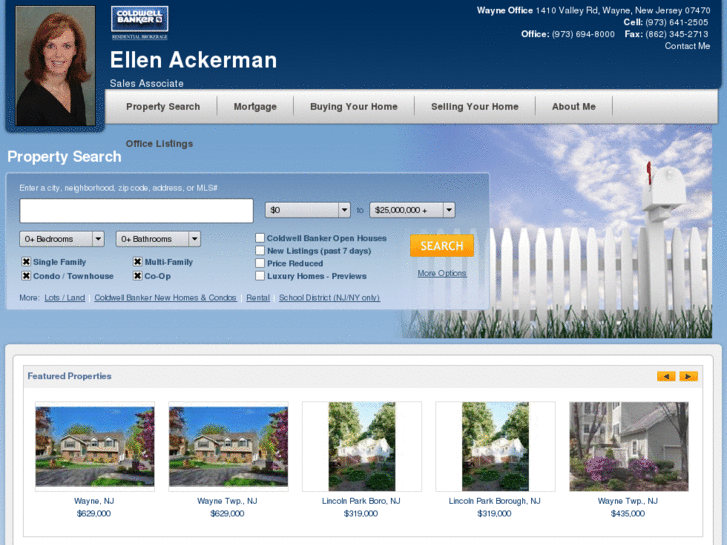Image resolution: width=727 pixels, height=545 pixels.
Task: Show next featured properties with right arrow
Action: click(689, 376)
